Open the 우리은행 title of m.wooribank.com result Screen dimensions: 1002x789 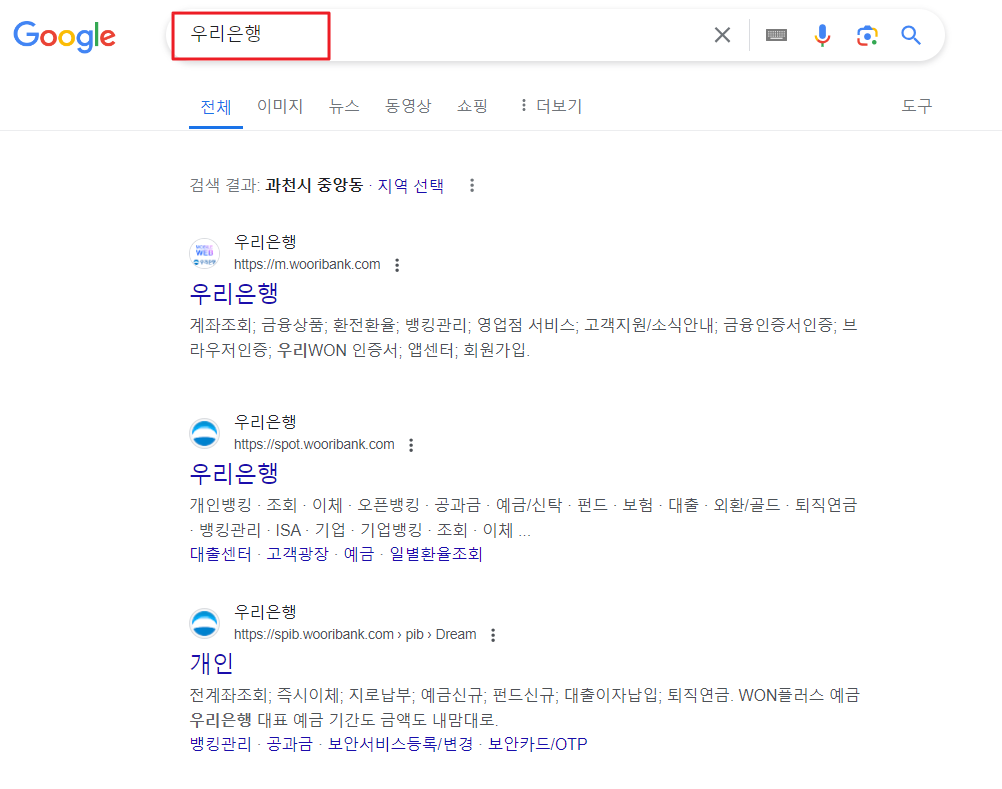click(234, 293)
